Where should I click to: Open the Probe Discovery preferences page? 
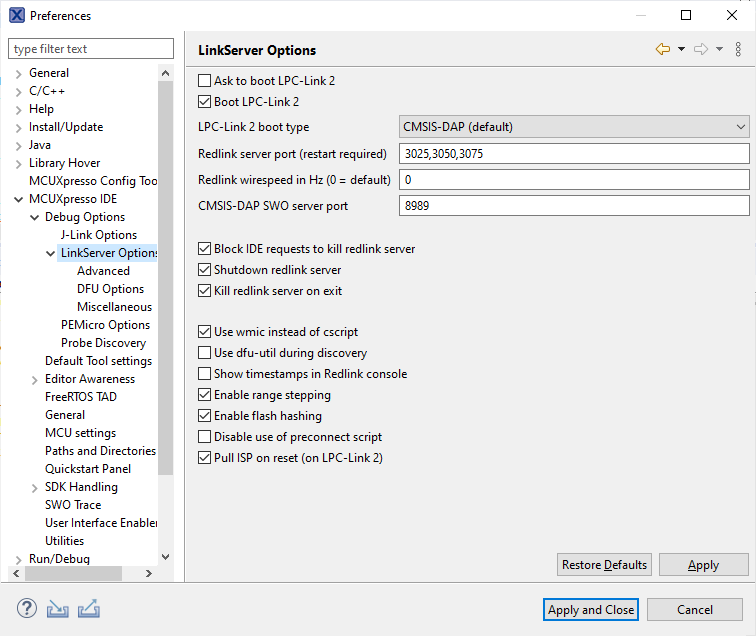point(103,343)
